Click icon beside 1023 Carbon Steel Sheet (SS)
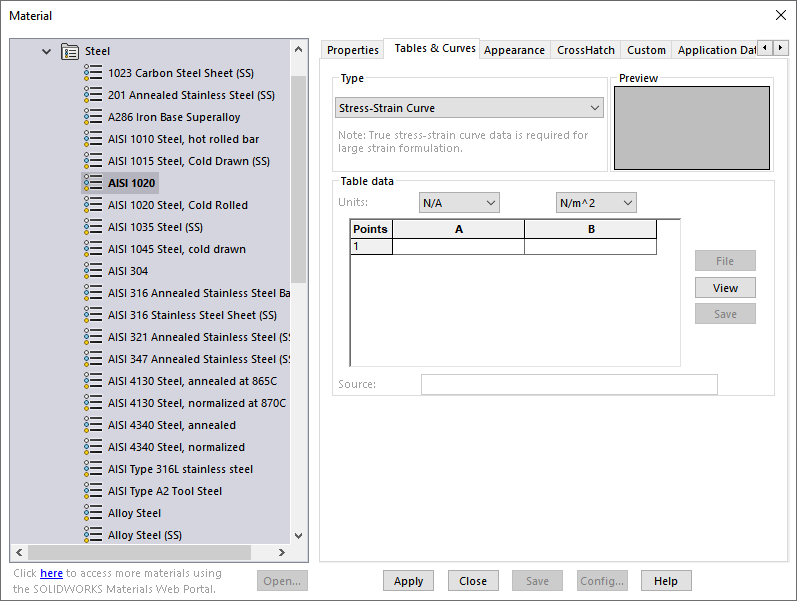The height and width of the screenshot is (601, 797). [x=93, y=73]
